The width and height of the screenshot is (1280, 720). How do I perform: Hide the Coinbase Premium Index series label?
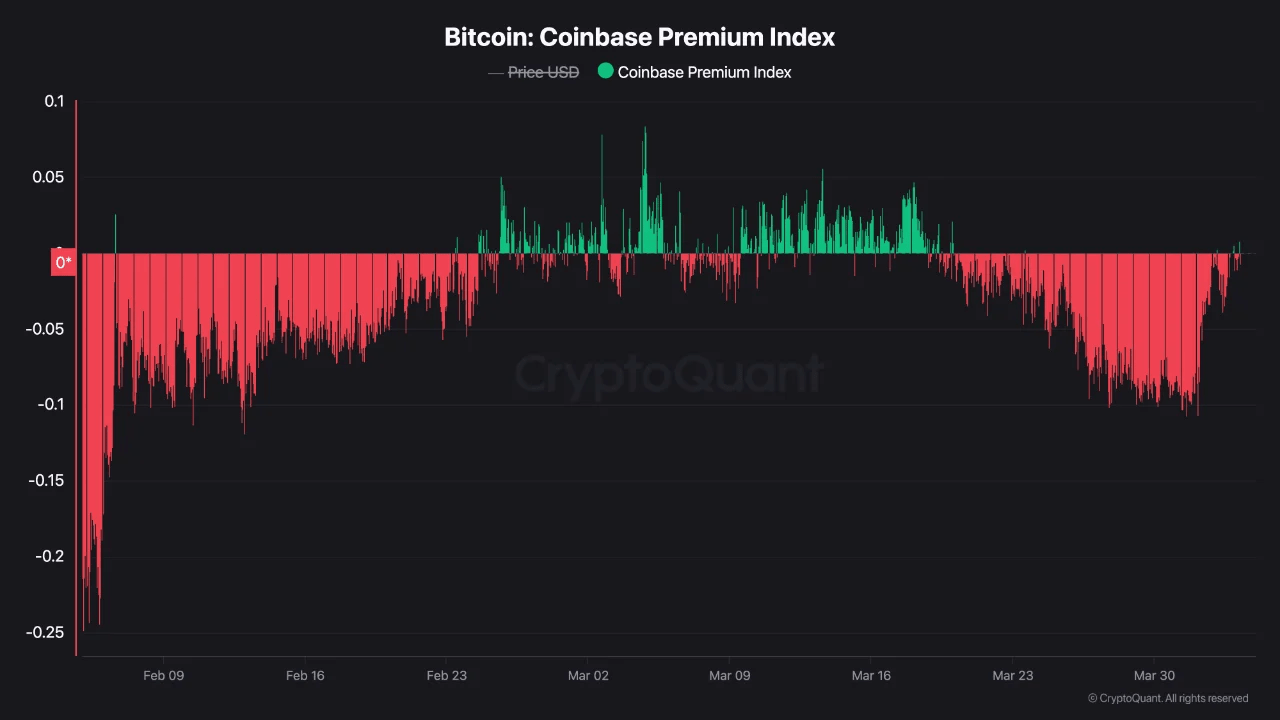pos(704,72)
